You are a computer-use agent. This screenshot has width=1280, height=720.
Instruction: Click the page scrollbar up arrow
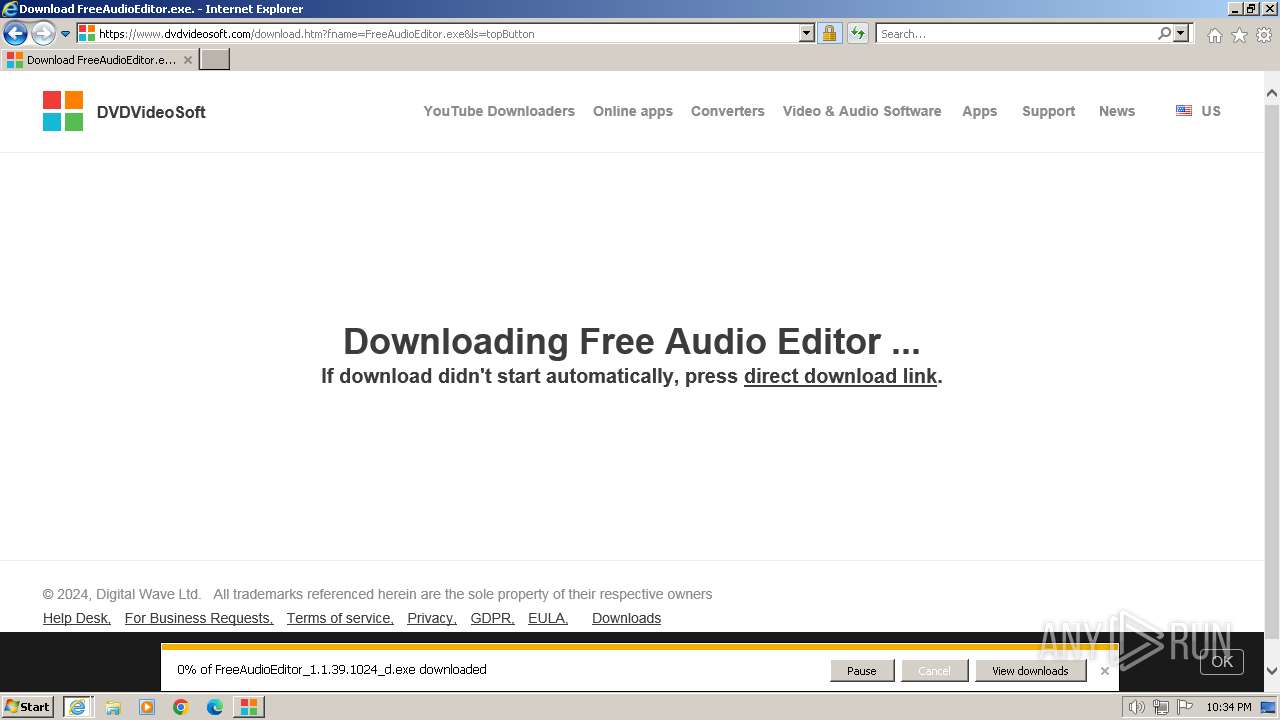pyautogui.click(x=1272, y=93)
